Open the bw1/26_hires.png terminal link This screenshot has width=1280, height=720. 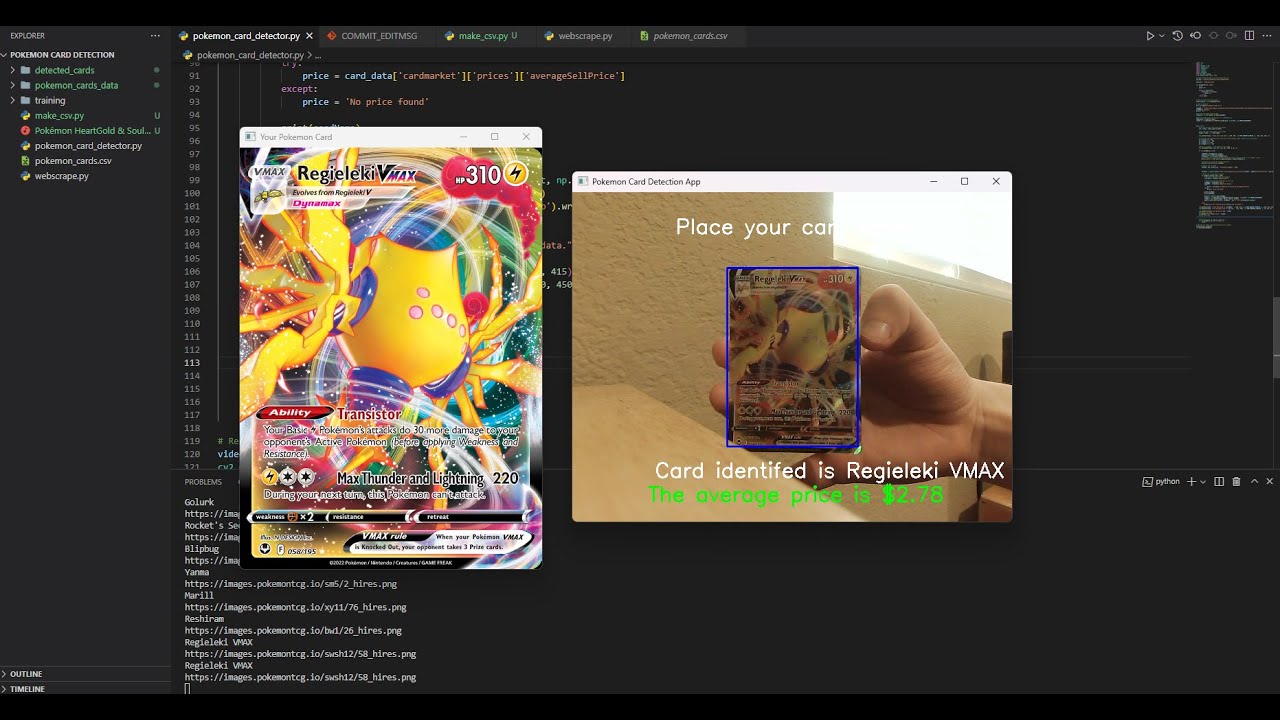coord(293,631)
